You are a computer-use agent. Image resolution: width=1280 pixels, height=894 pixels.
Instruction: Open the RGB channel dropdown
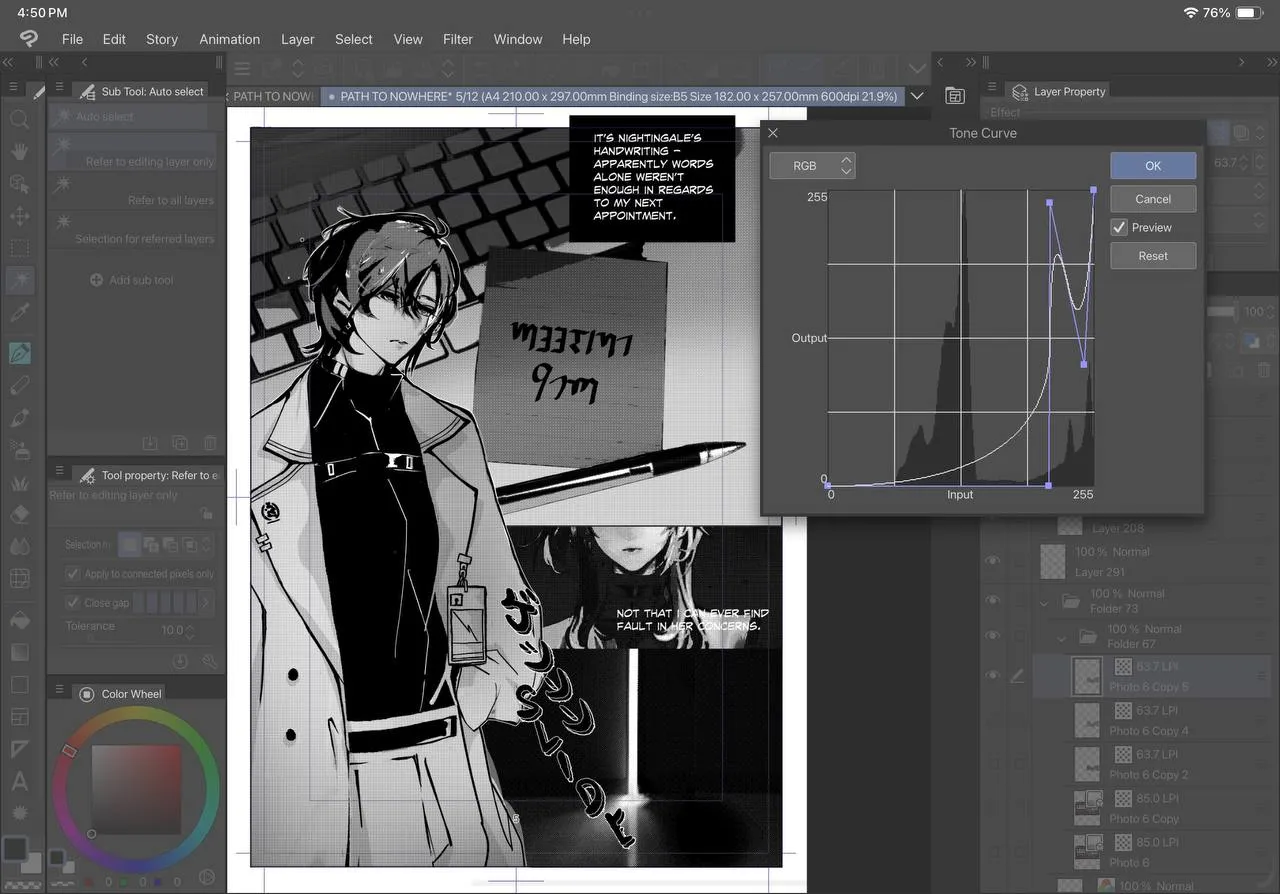click(x=812, y=166)
